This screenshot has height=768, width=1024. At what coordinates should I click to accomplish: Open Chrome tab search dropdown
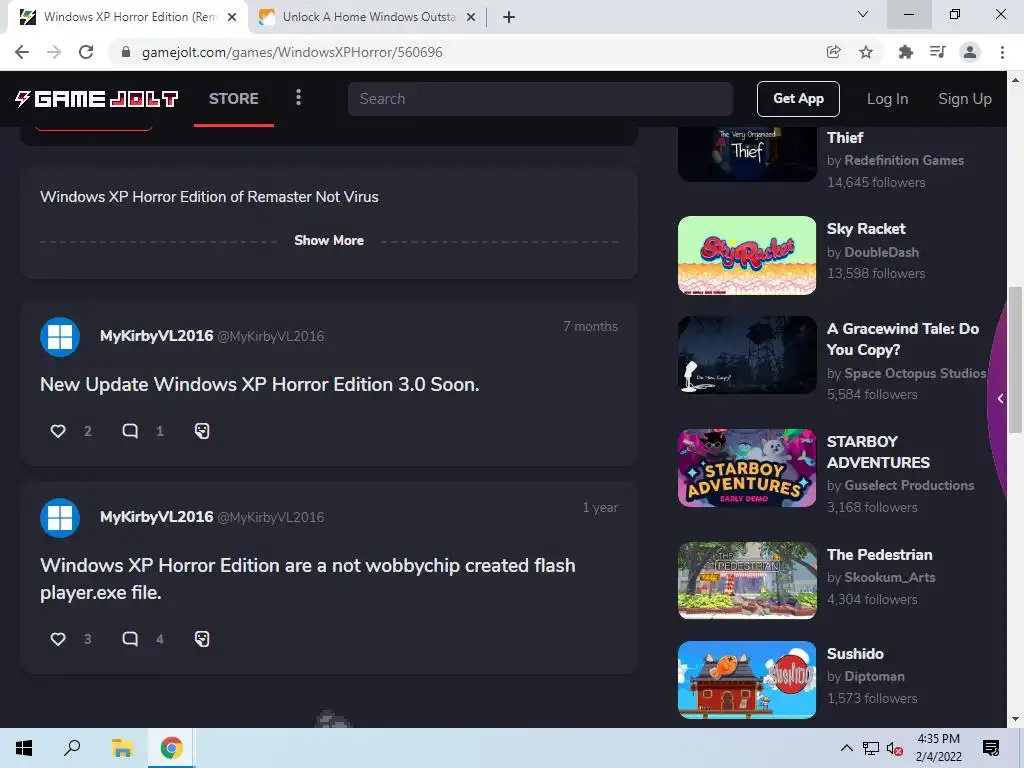click(x=863, y=14)
